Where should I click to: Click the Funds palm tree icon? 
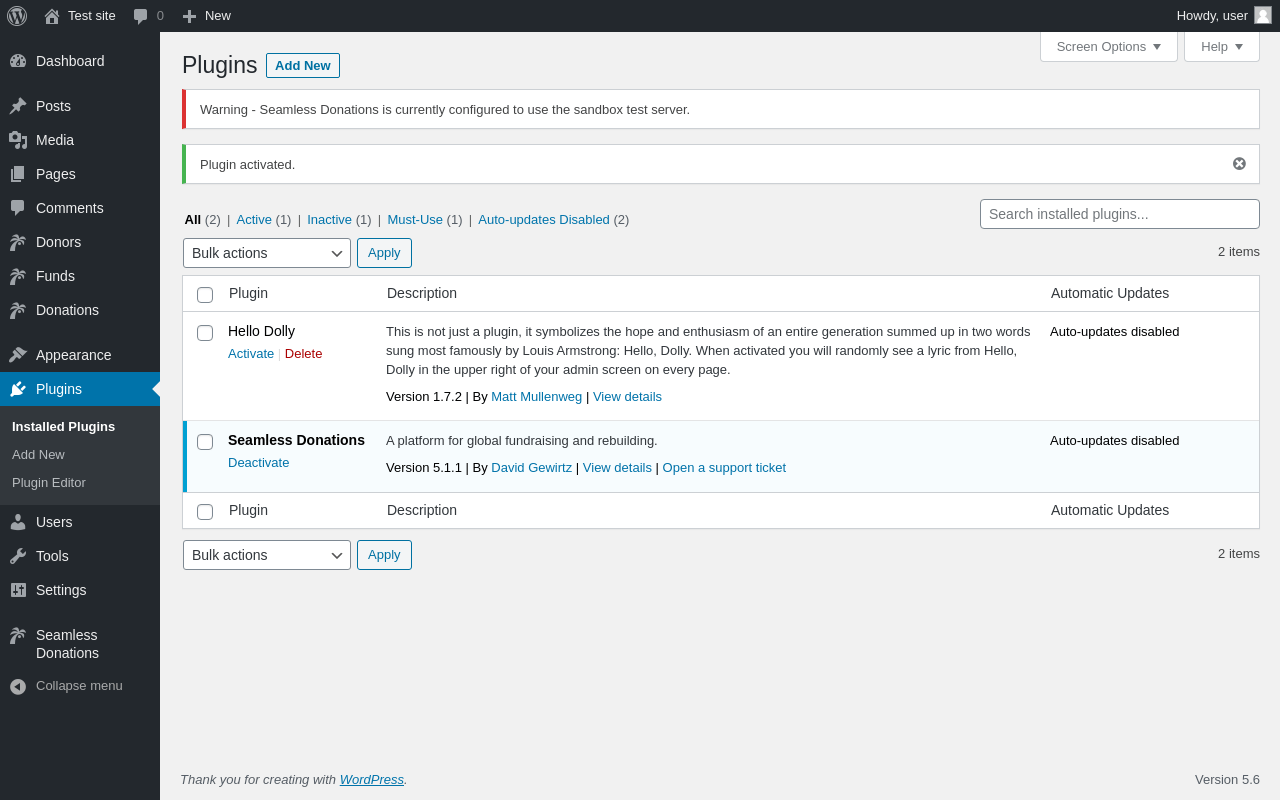(18, 276)
